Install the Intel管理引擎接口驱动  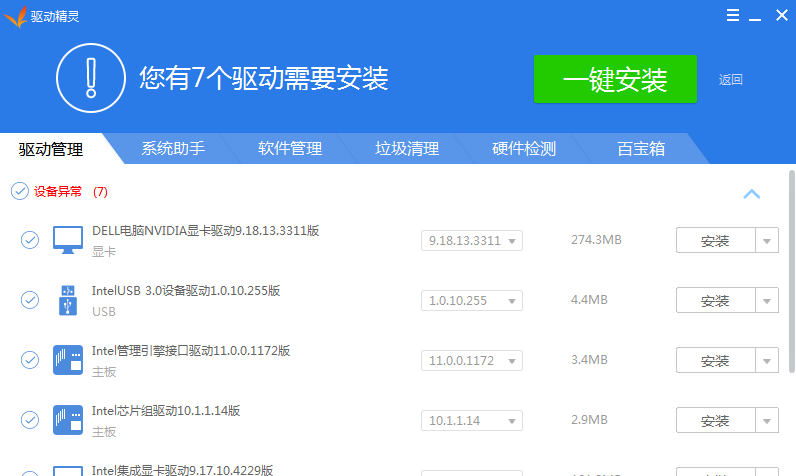point(716,360)
